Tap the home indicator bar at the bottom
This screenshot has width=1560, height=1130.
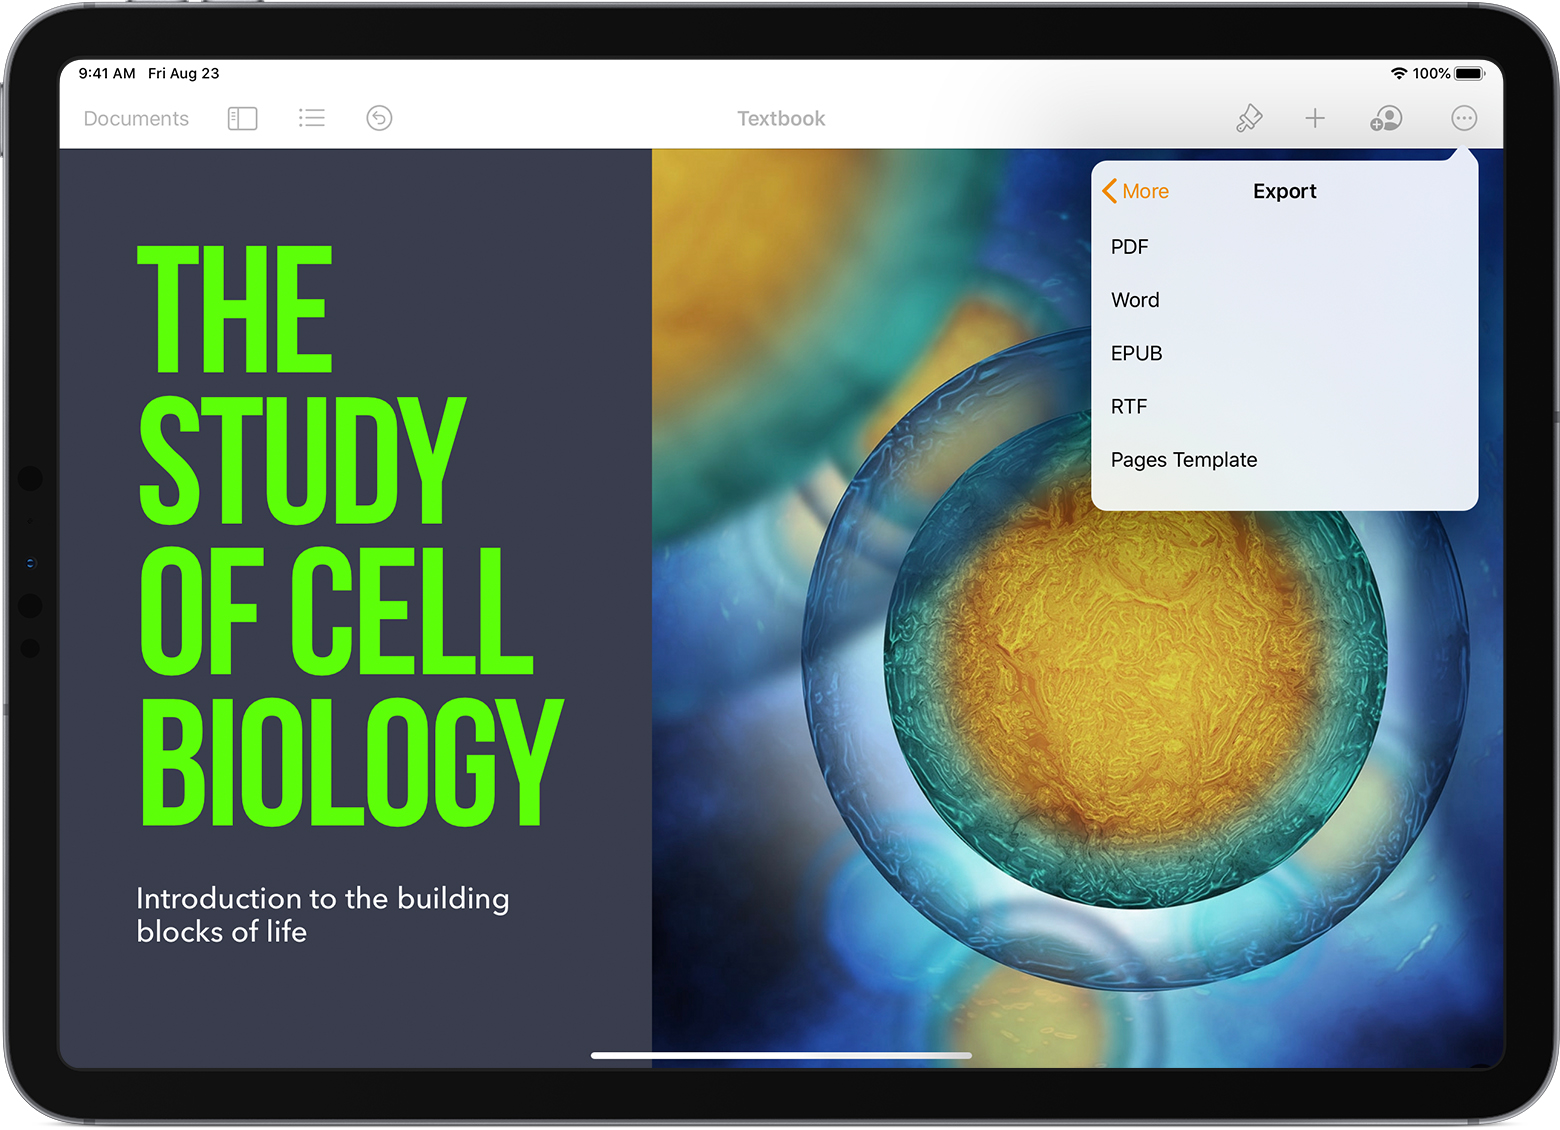pyautogui.click(x=780, y=1055)
